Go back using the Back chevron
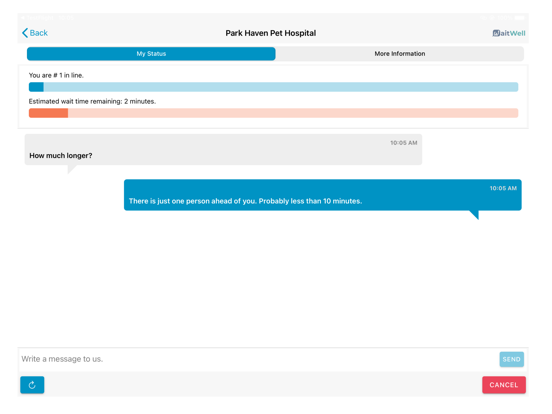This screenshot has height=414, width=552. 34,33
